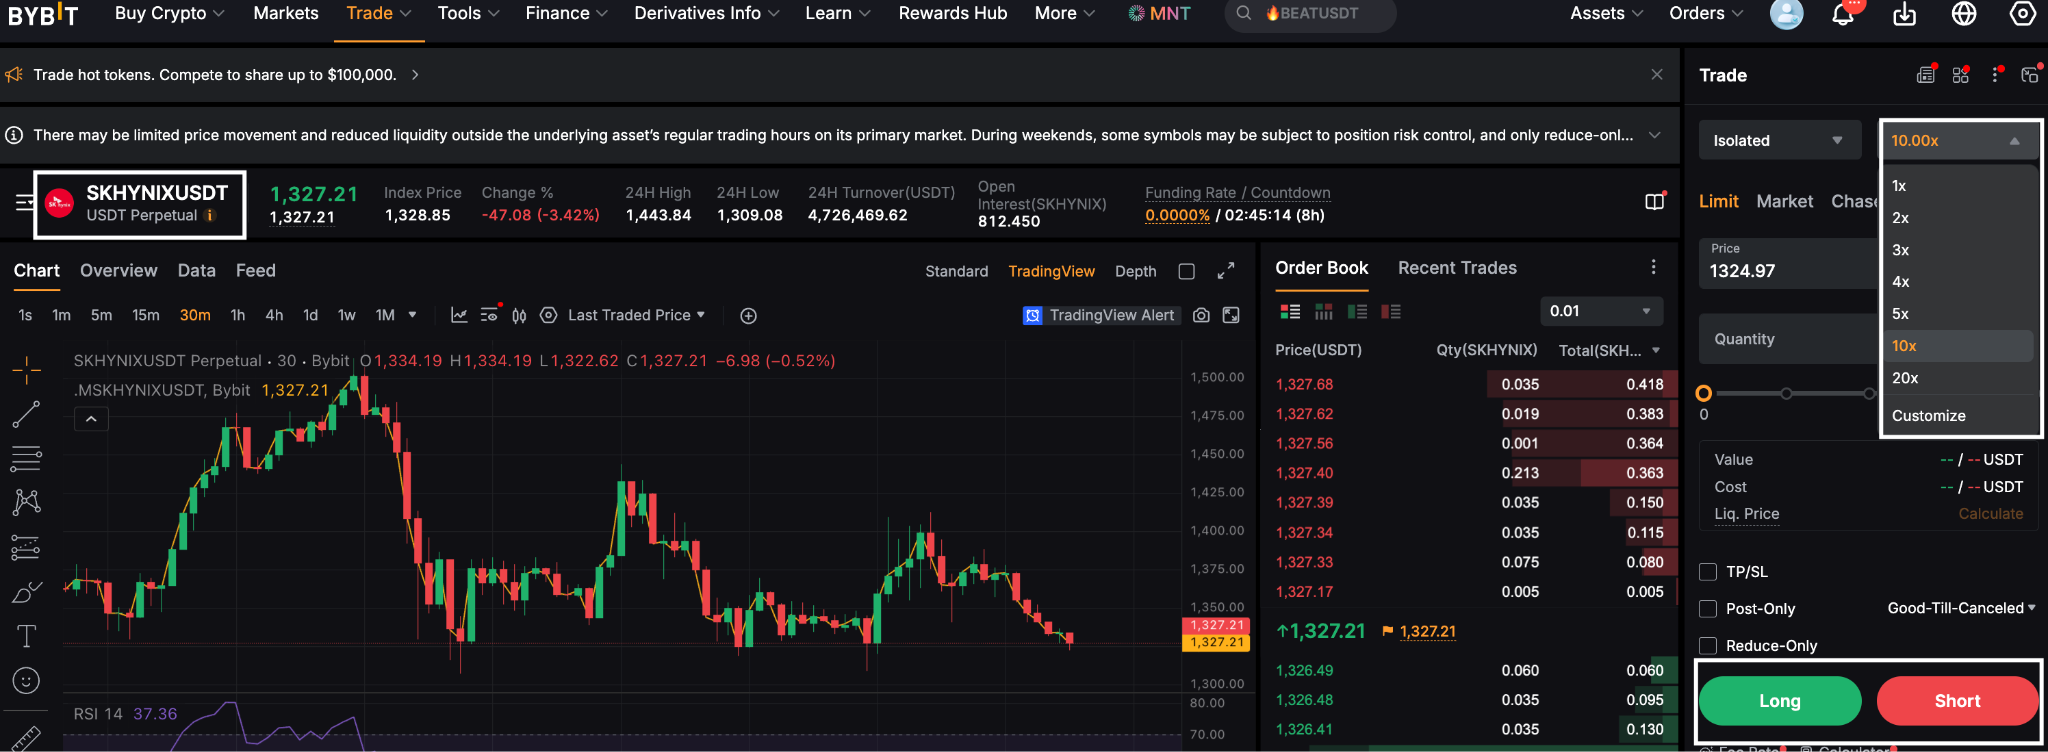Click the quantity slider start handle
The image size is (2048, 752).
[1704, 394]
